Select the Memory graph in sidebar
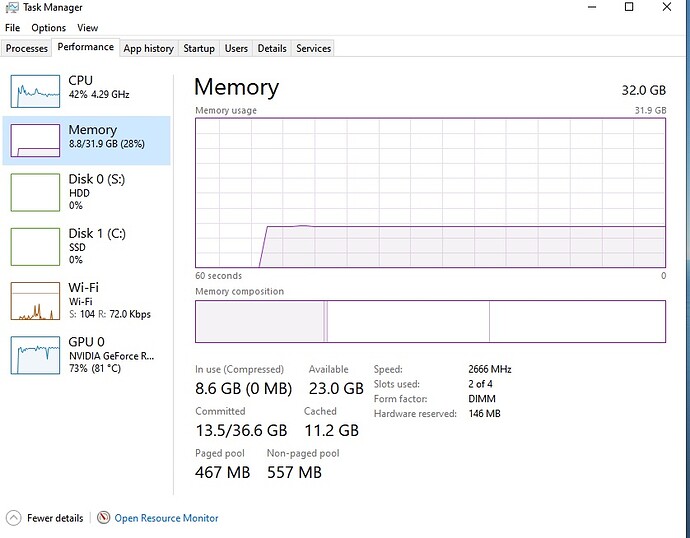Image resolution: width=690 pixels, height=538 pixels. [x=35, y=140]
